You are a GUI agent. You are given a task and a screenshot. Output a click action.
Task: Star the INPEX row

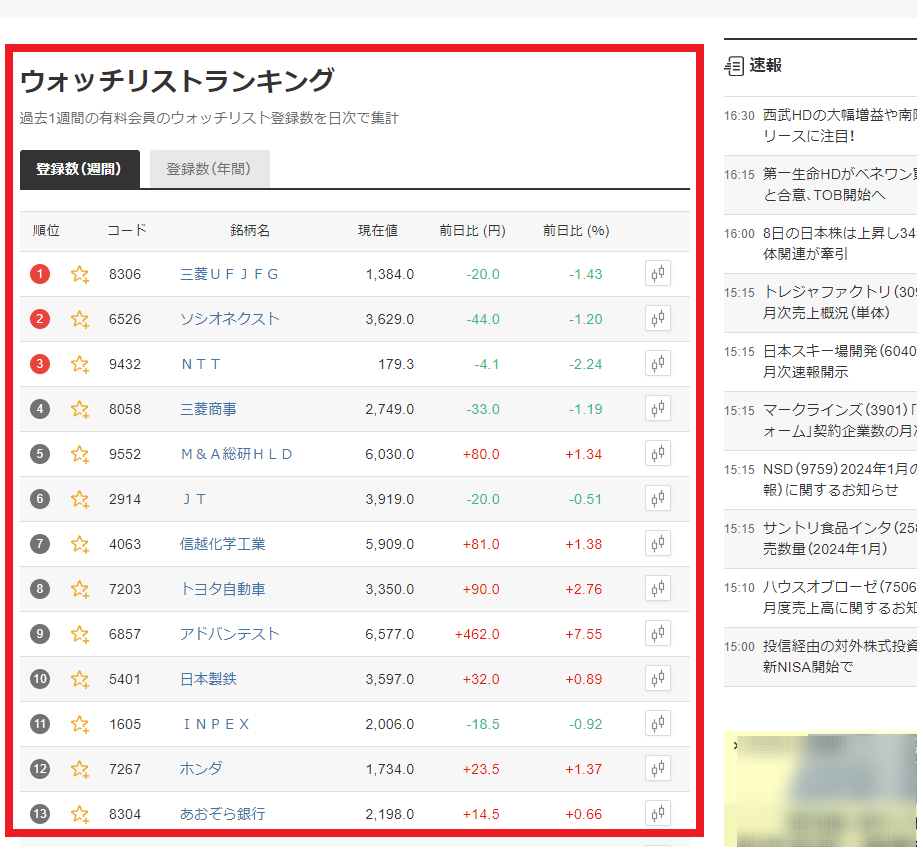pyautogui.click(x=80, y=724)
